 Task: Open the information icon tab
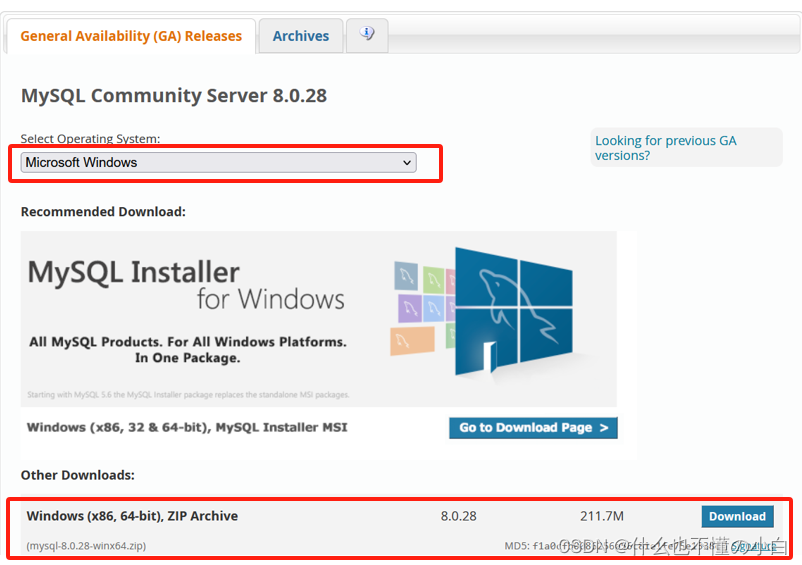pos(367,35)
